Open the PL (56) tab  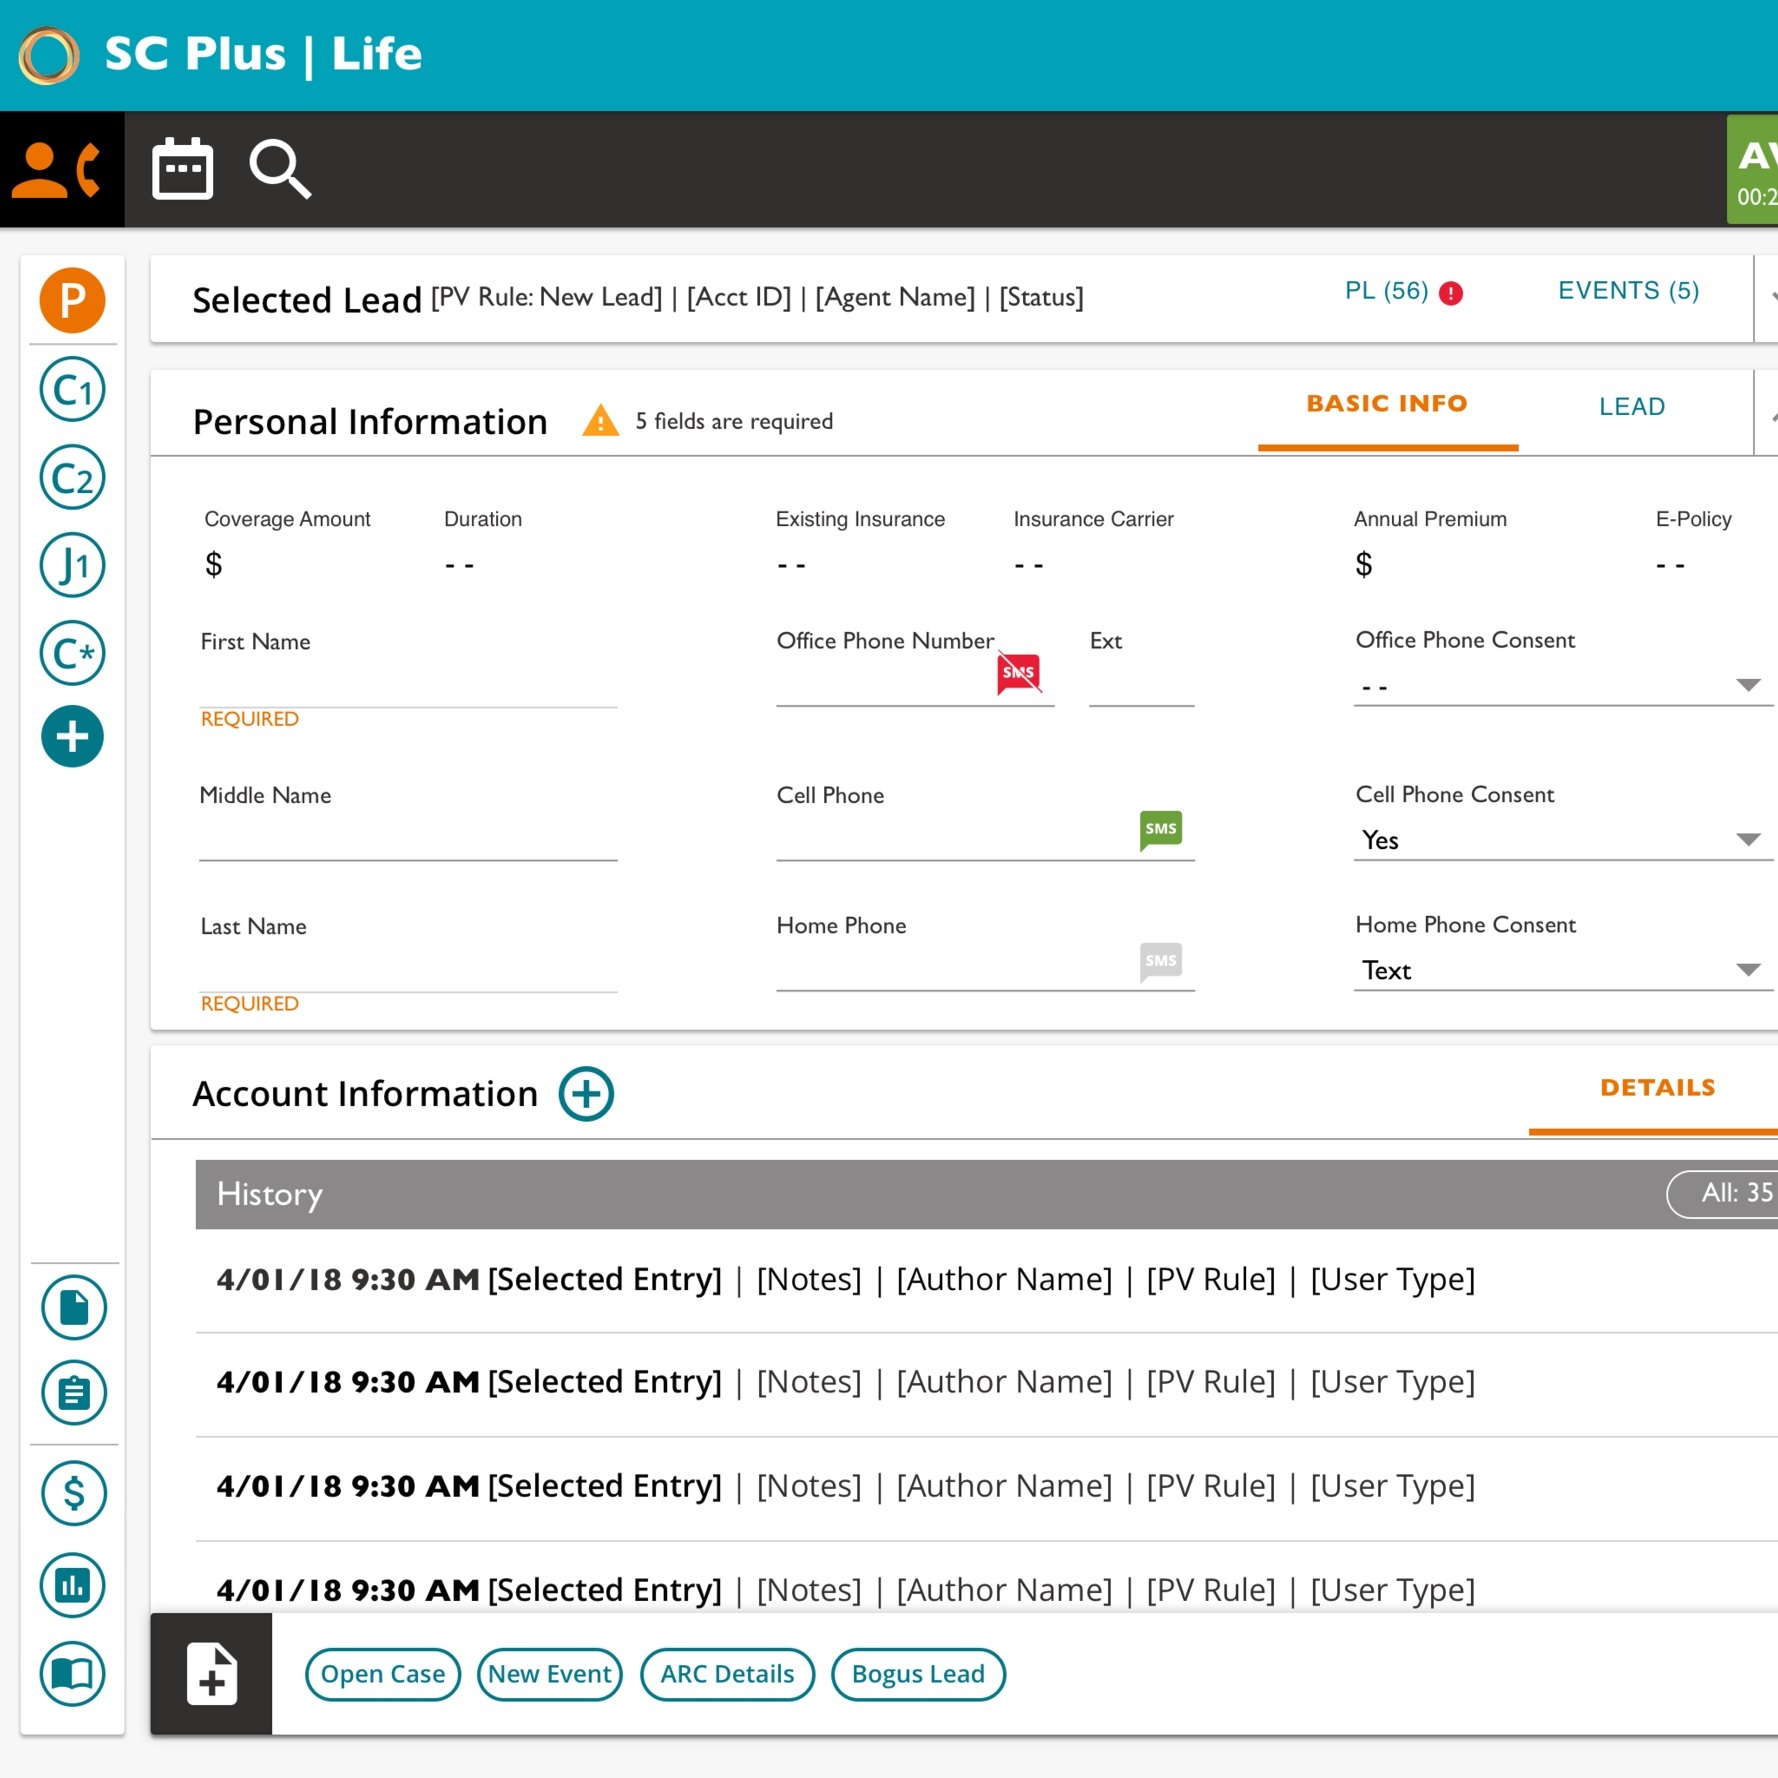[x=1386, y=291]
